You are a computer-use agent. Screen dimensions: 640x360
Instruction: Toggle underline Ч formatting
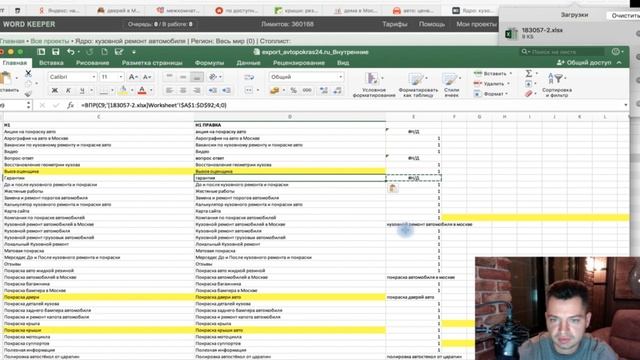tap(82, 90)
